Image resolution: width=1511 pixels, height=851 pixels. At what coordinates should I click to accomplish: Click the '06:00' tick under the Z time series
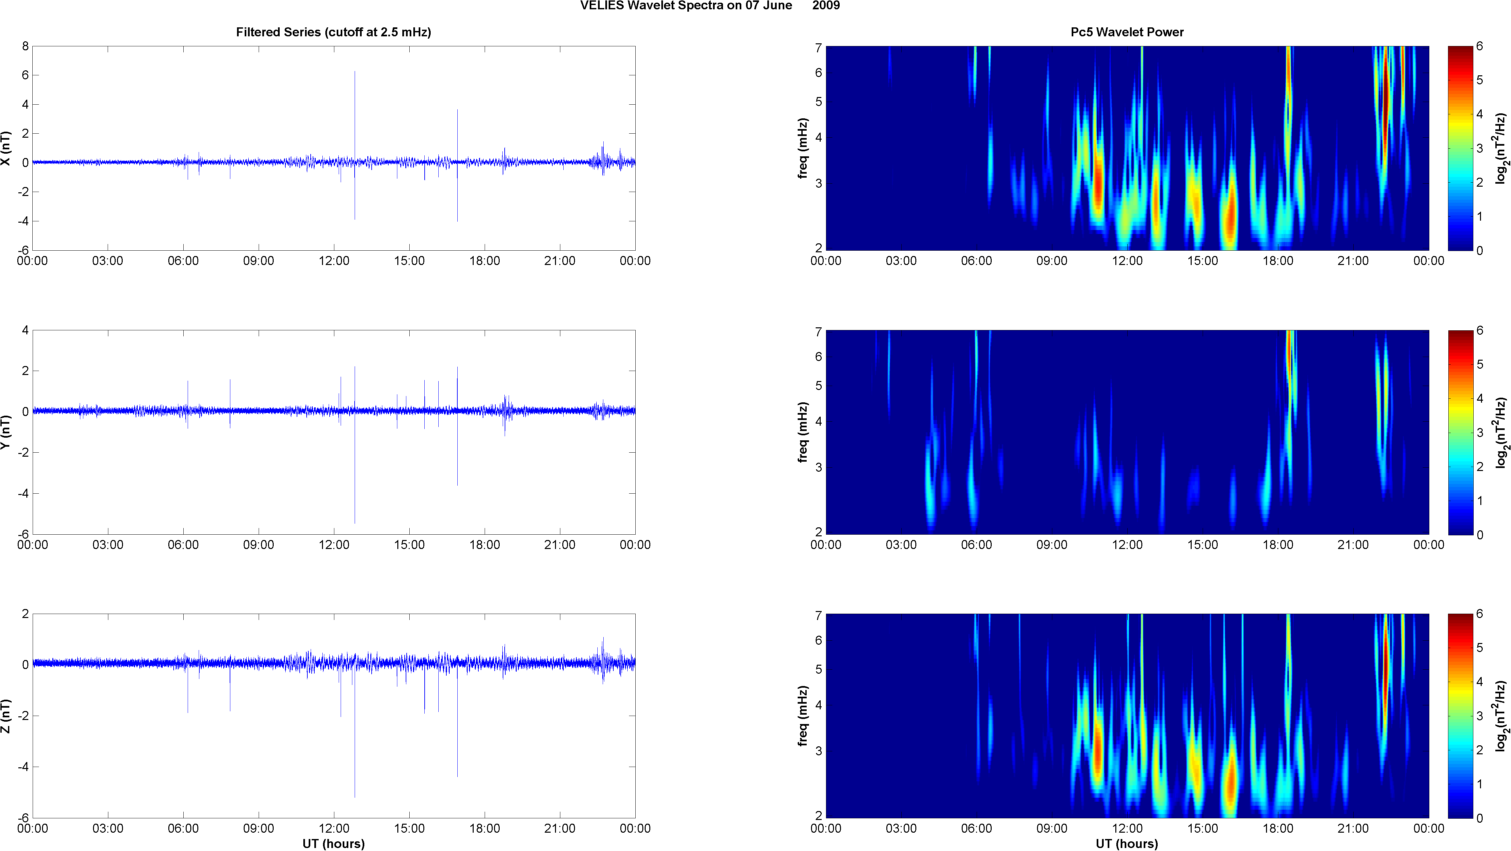click(183, 829)
